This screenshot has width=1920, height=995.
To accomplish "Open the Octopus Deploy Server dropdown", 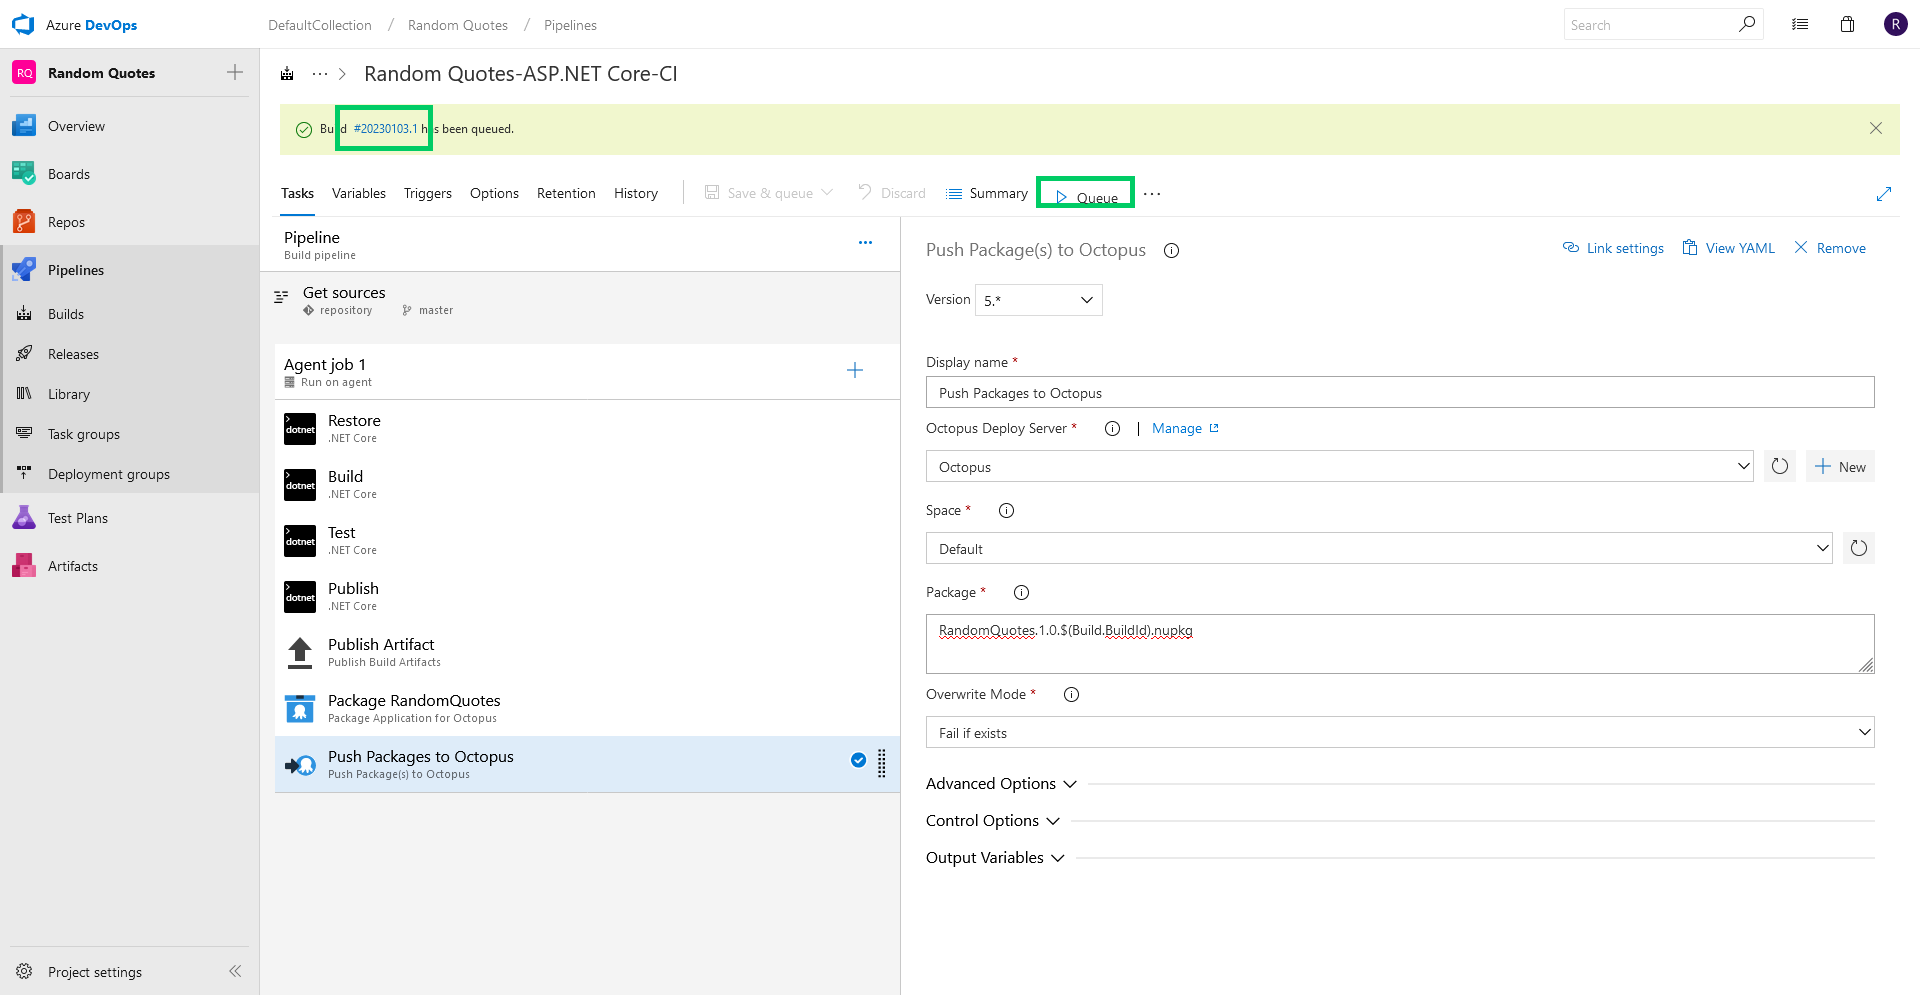I will click(1339, 467).
